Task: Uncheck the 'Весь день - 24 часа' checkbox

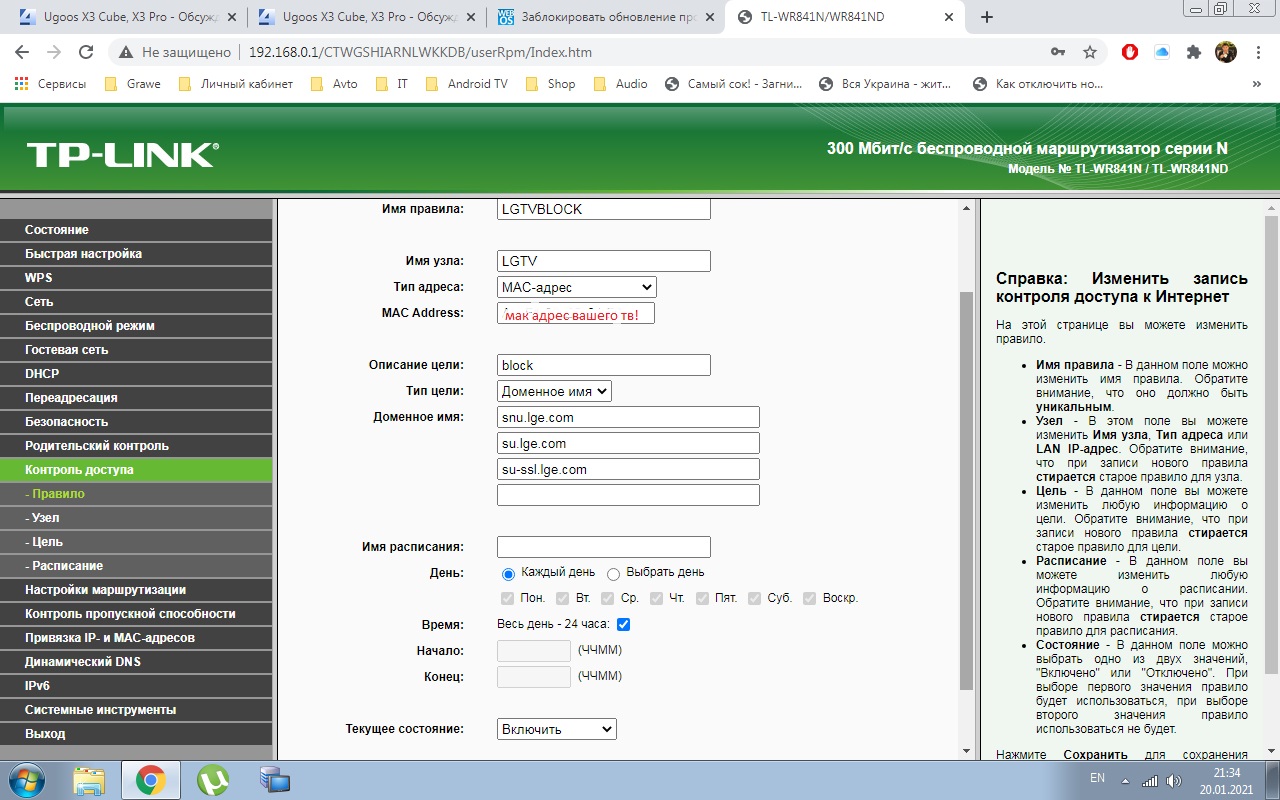Action: click(623, 625)
